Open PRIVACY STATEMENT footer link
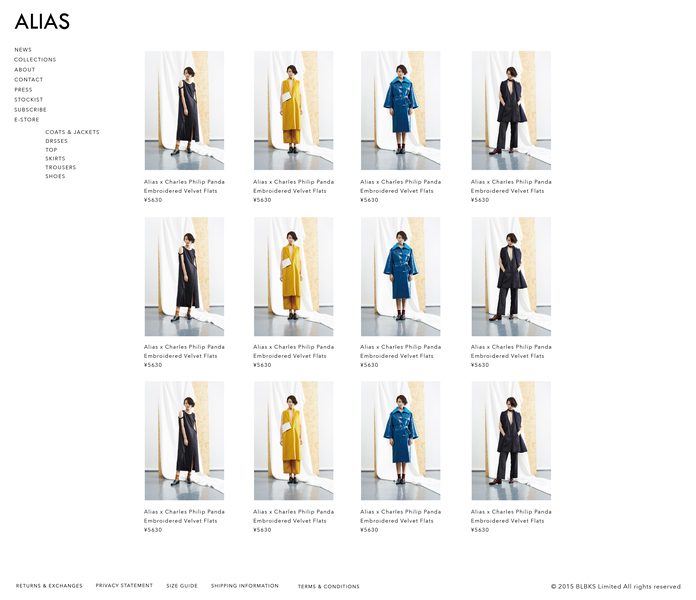 pos(124,586)
